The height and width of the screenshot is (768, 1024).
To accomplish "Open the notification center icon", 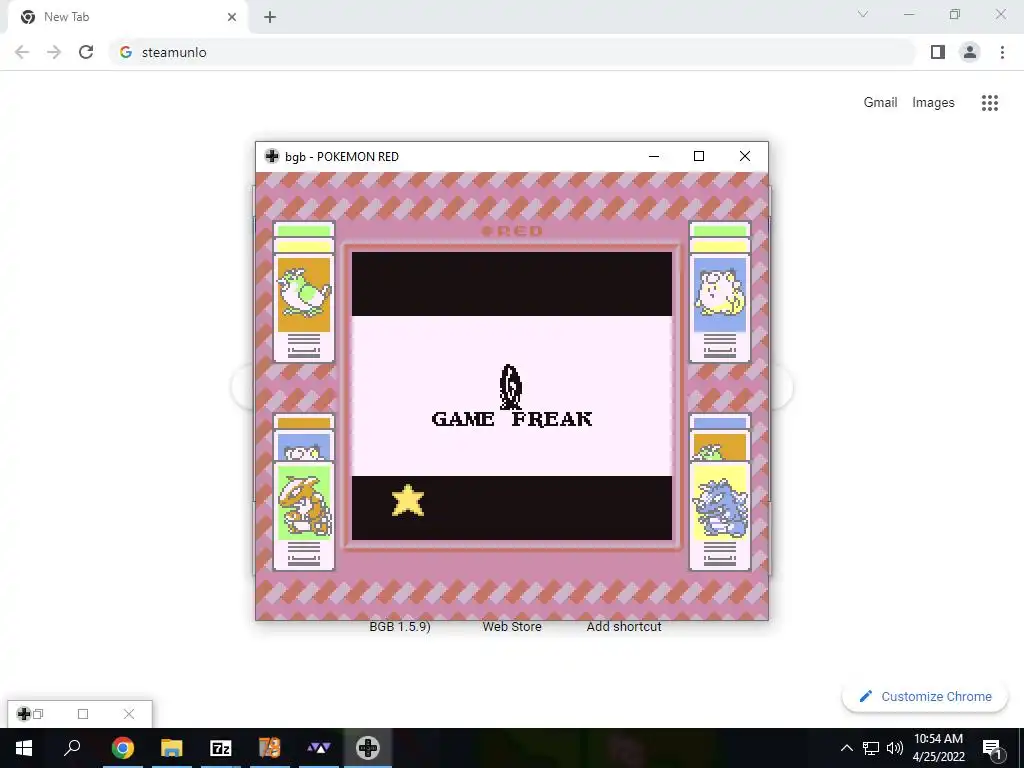I will tap(992, 748).
